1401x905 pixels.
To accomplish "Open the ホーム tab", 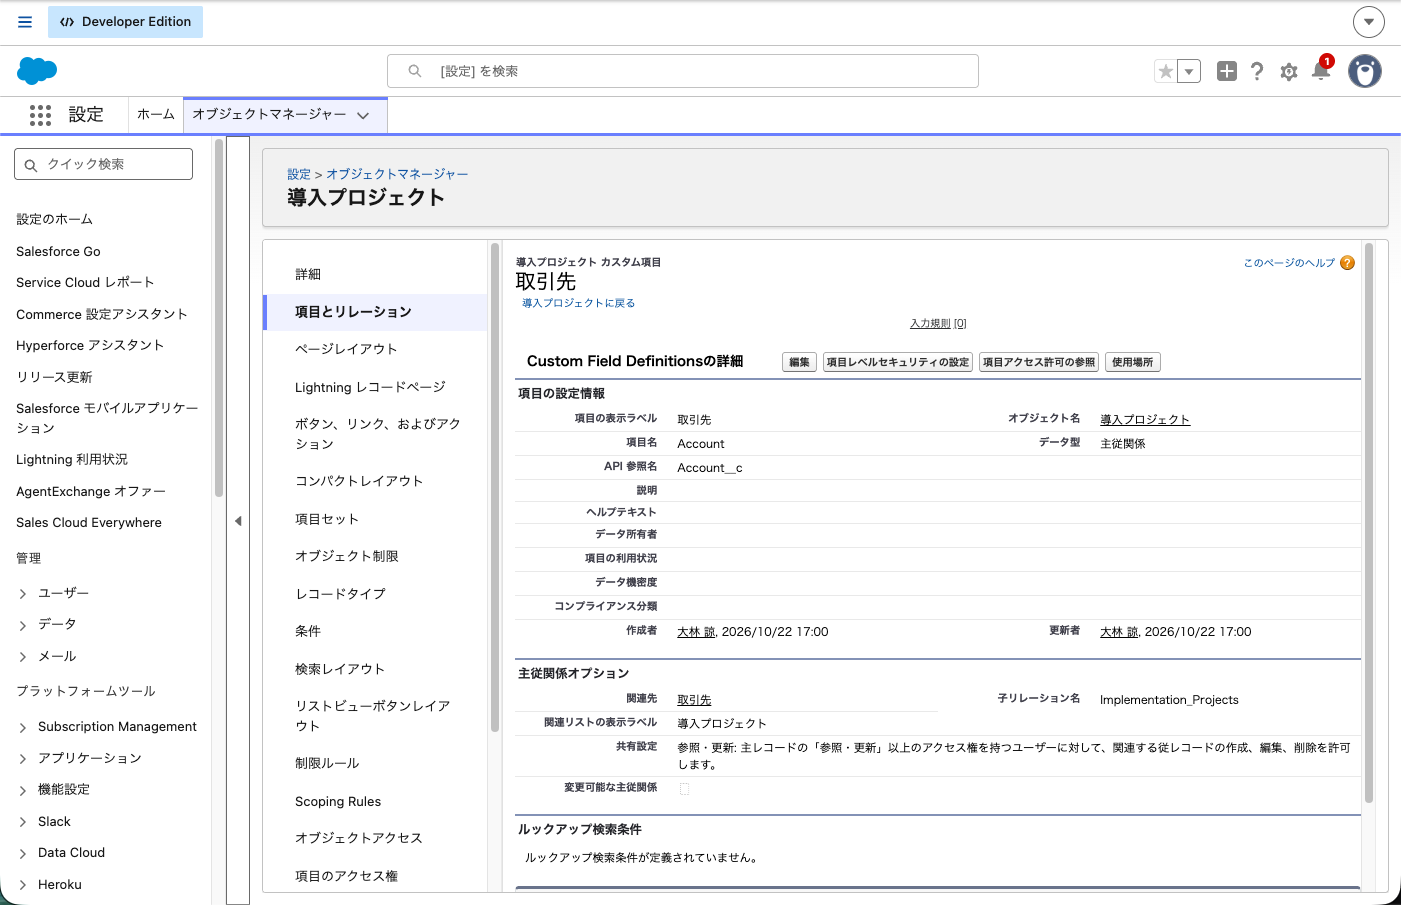I will tap(156, 115).
